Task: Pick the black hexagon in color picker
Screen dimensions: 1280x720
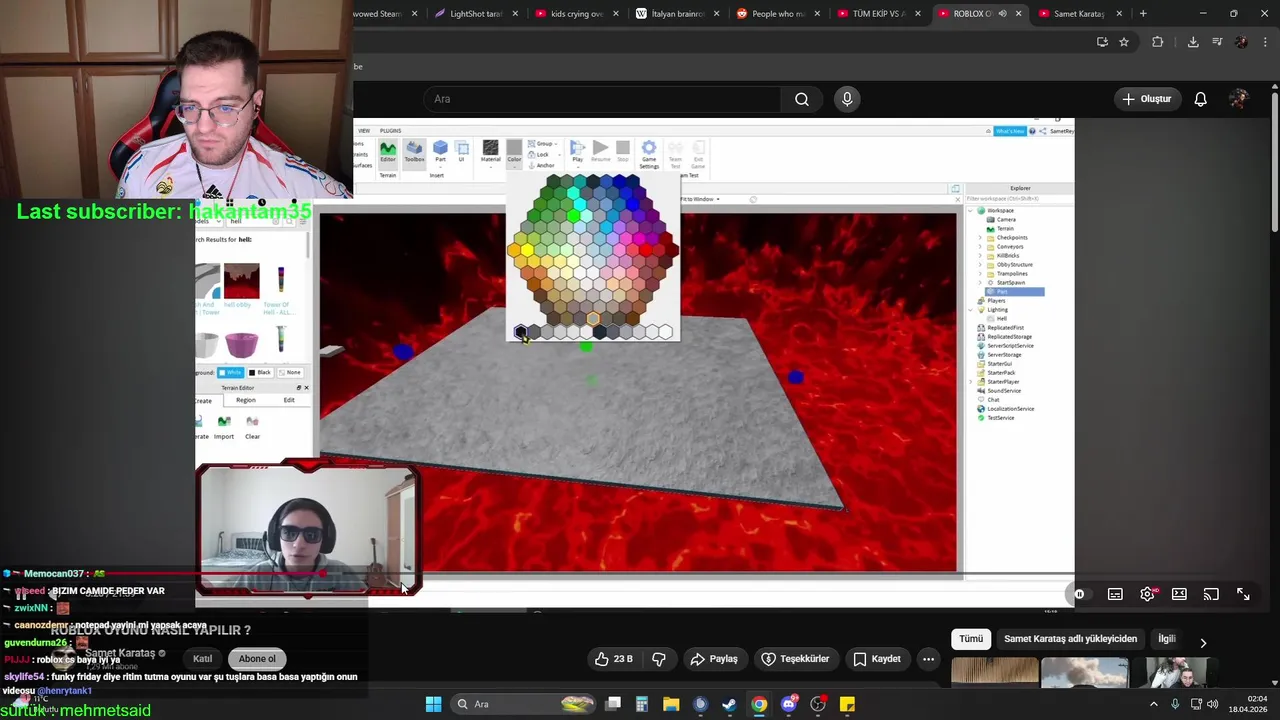Action: point(520,333)
